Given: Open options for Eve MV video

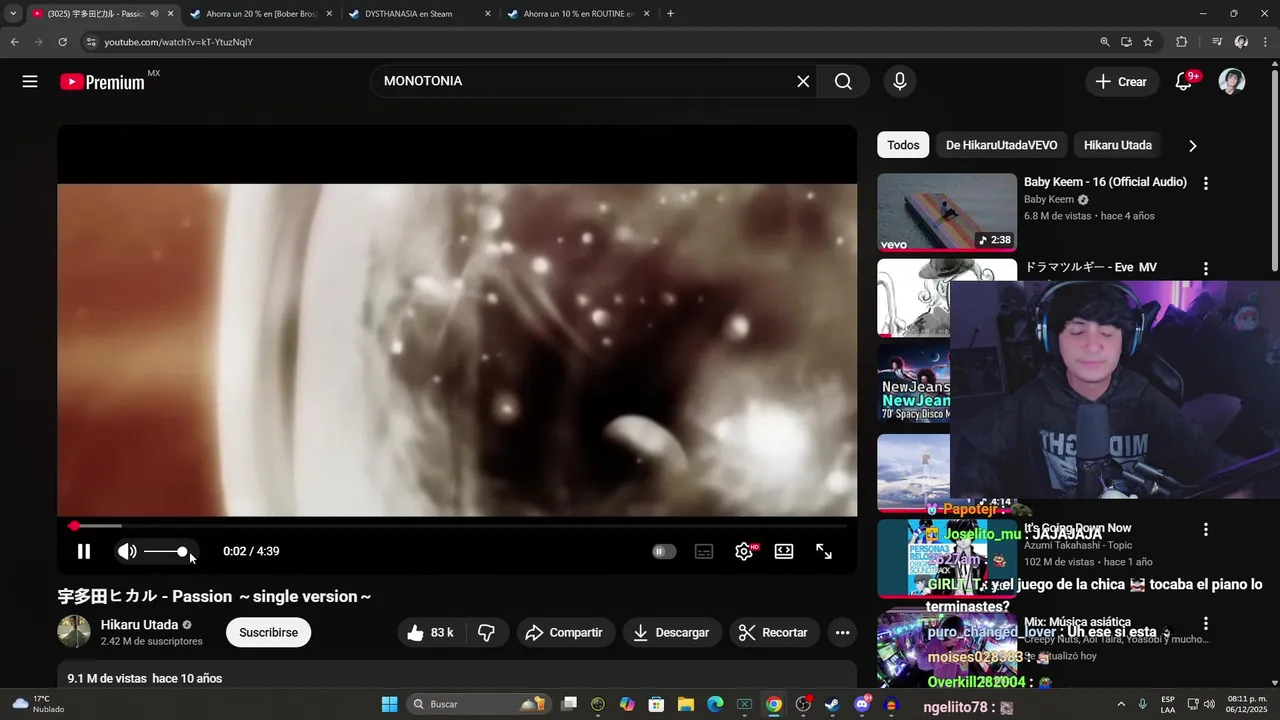Looking at the screenshot, I should (1206, 269).
